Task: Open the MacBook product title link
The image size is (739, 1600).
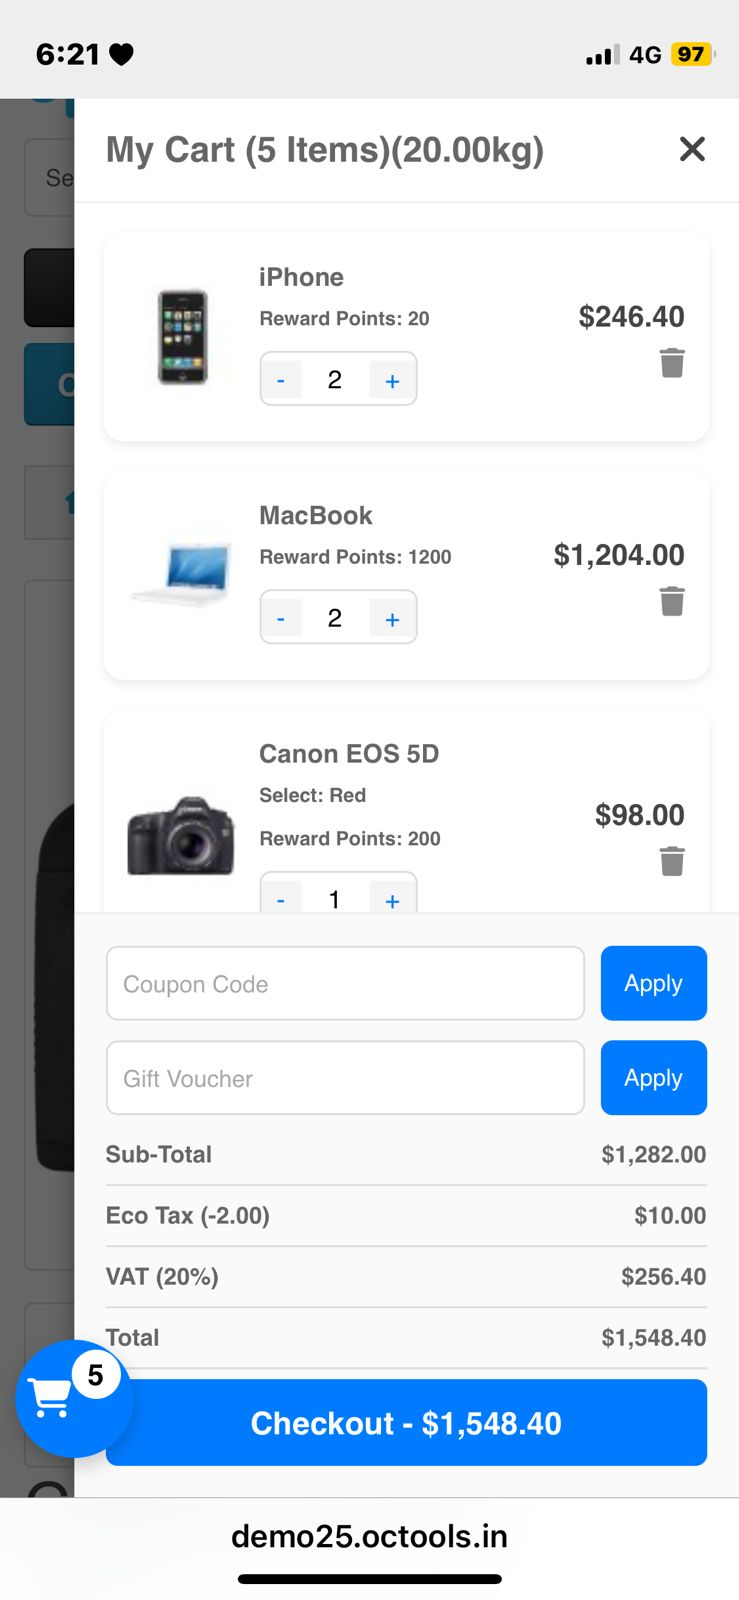Action: [x=315, y=516]
